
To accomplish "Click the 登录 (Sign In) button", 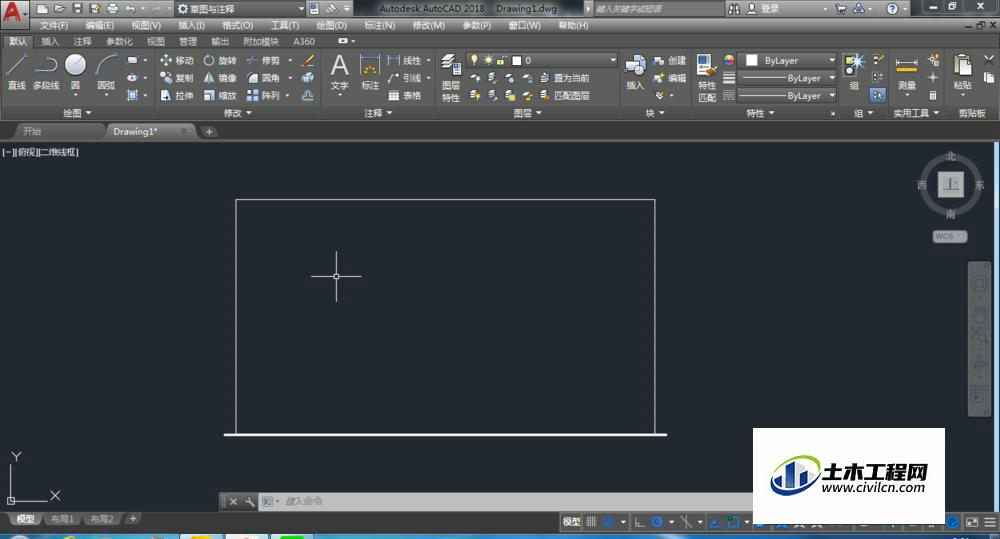I will tap(763, 8).
